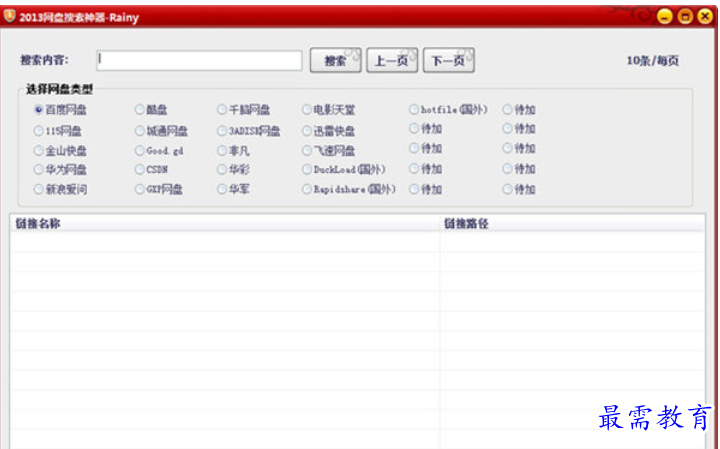Select 迅雷快盘 radio option
Screen dimensions: 720x449
coord(329,131)
